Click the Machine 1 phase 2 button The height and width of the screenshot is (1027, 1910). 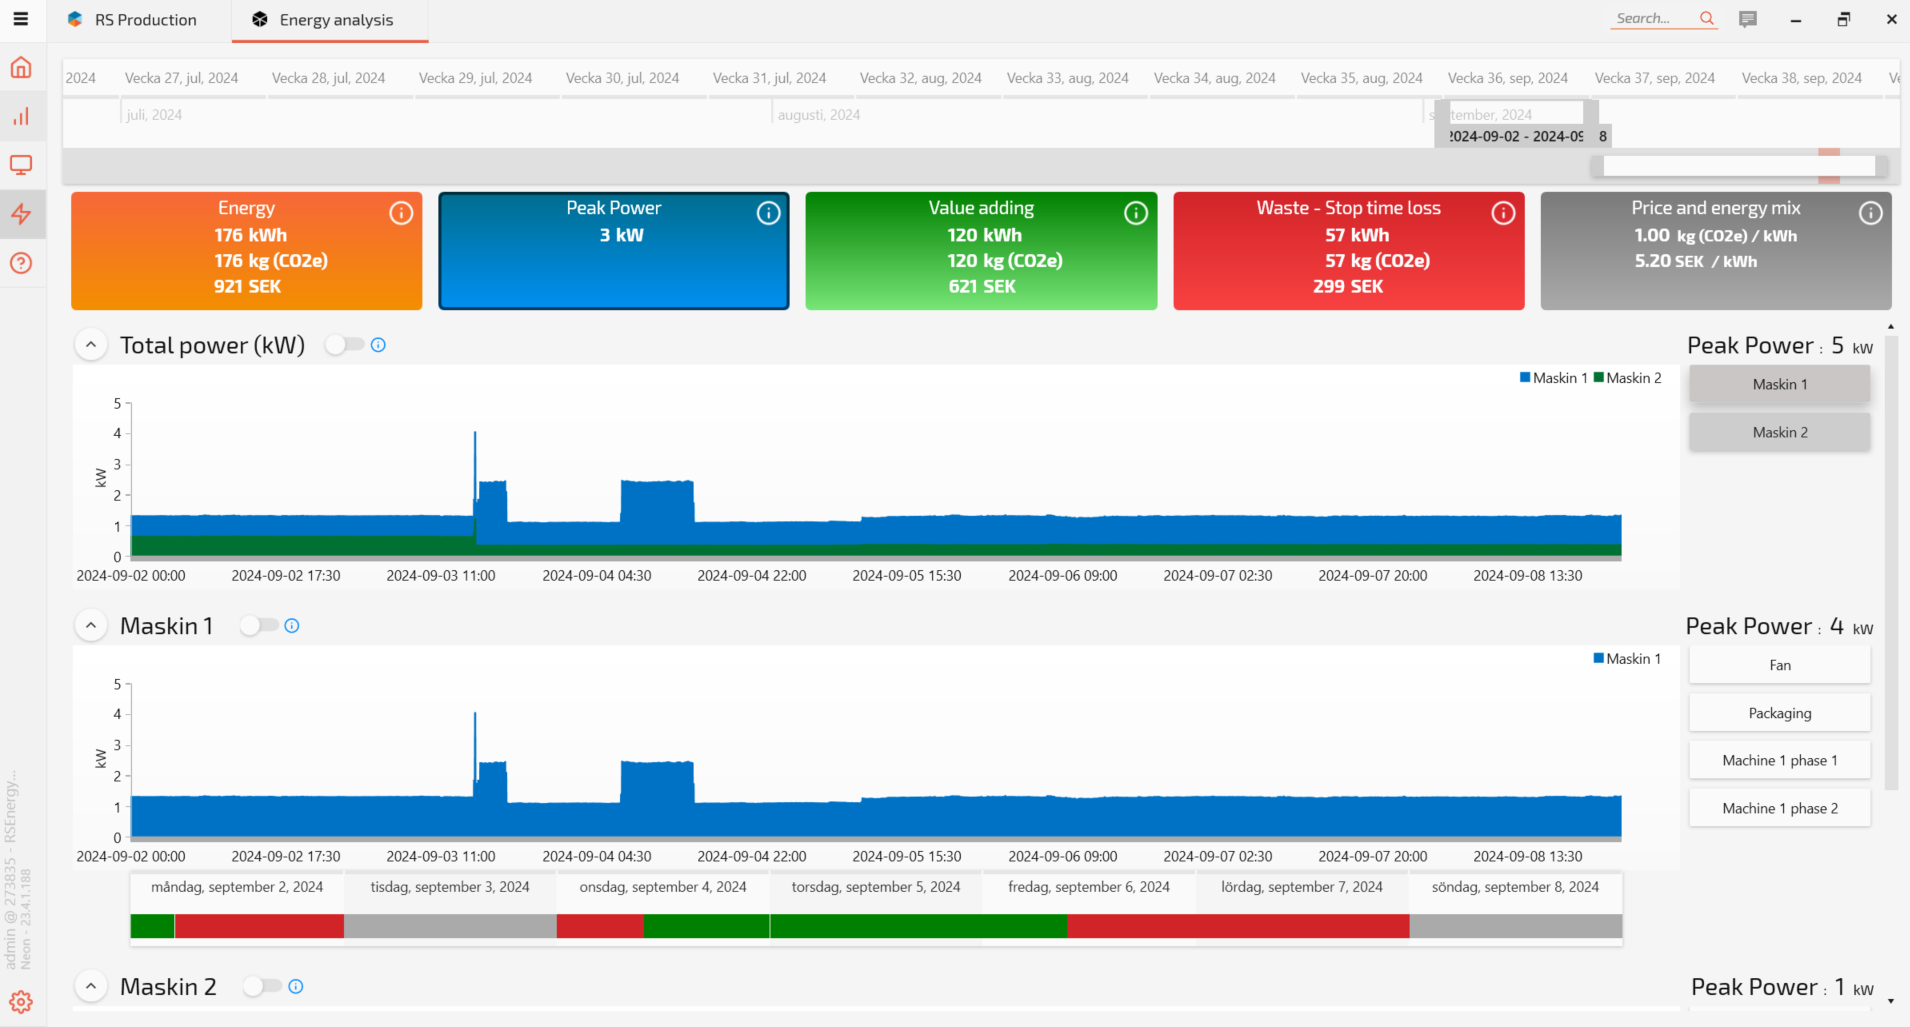[x=1779, y=808]
